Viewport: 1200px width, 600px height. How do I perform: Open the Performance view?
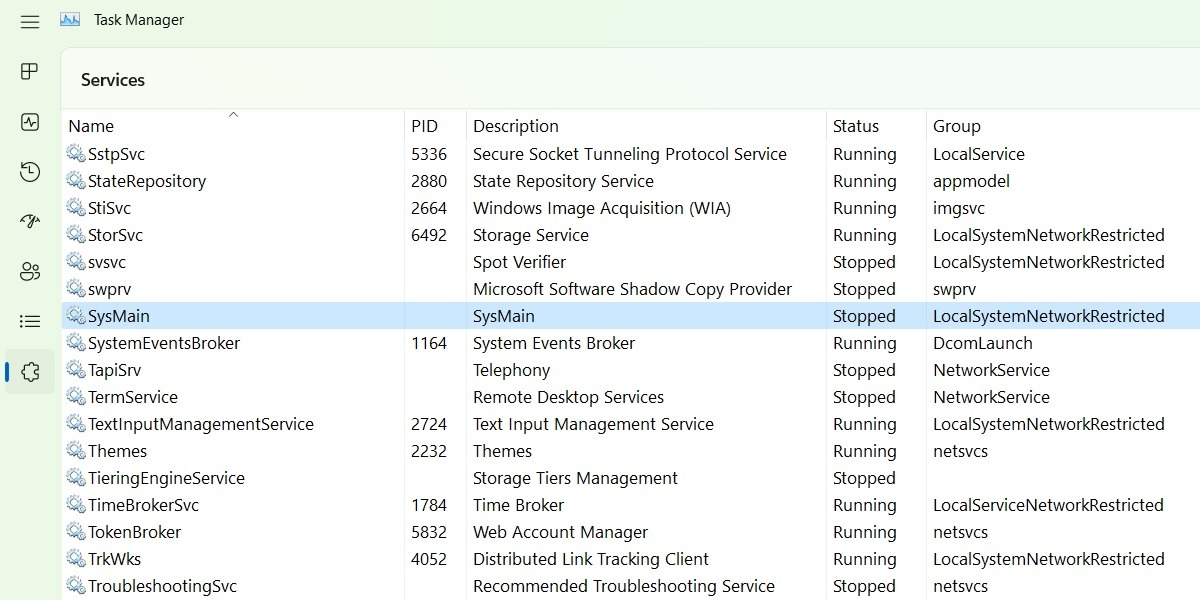click(x=30, y=121)
